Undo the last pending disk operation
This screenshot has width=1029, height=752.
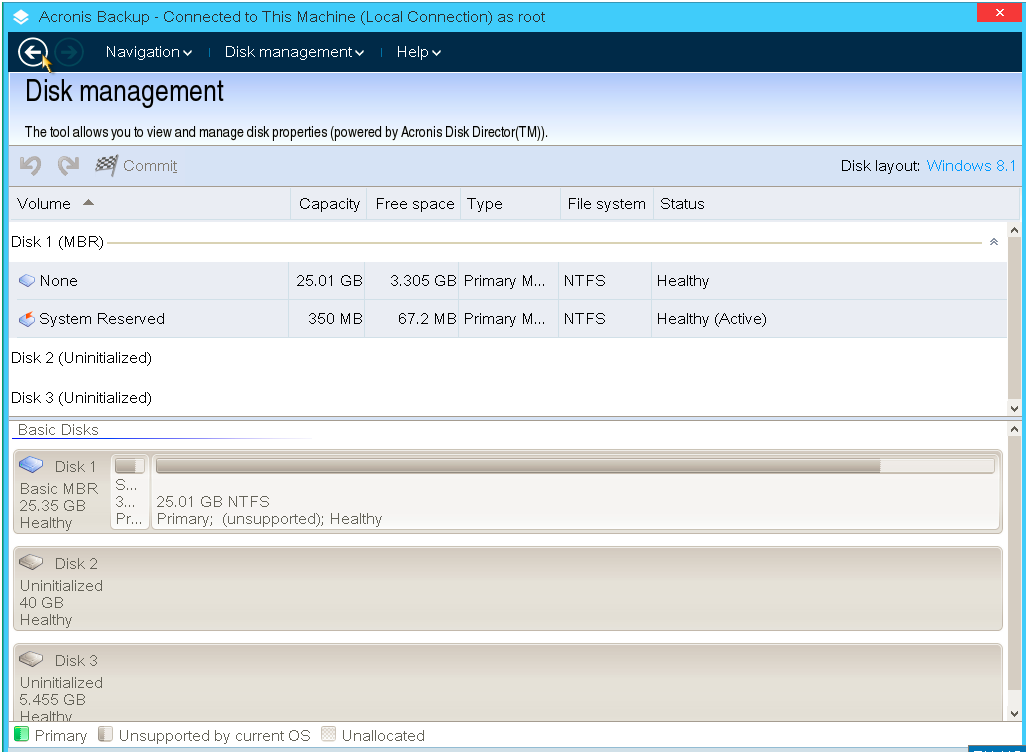tap(30, 165)
